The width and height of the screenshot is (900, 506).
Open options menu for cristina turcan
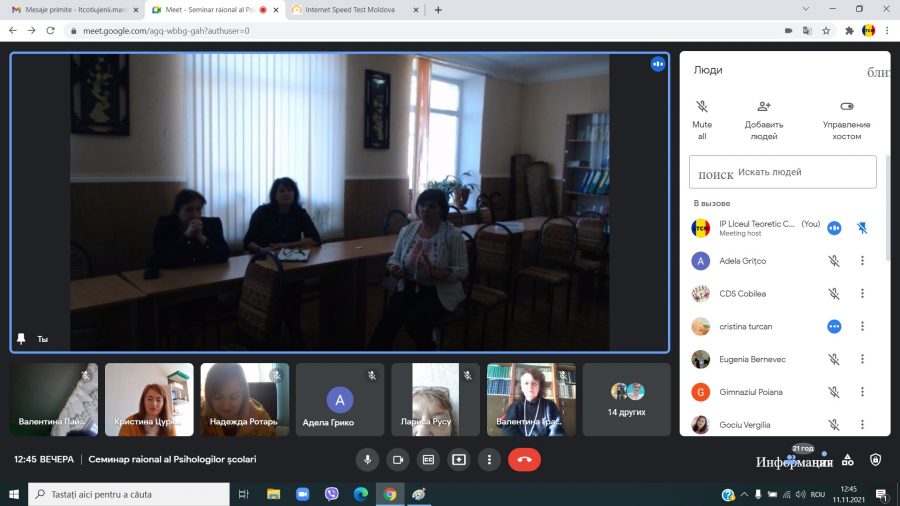[x=862, y=326]
